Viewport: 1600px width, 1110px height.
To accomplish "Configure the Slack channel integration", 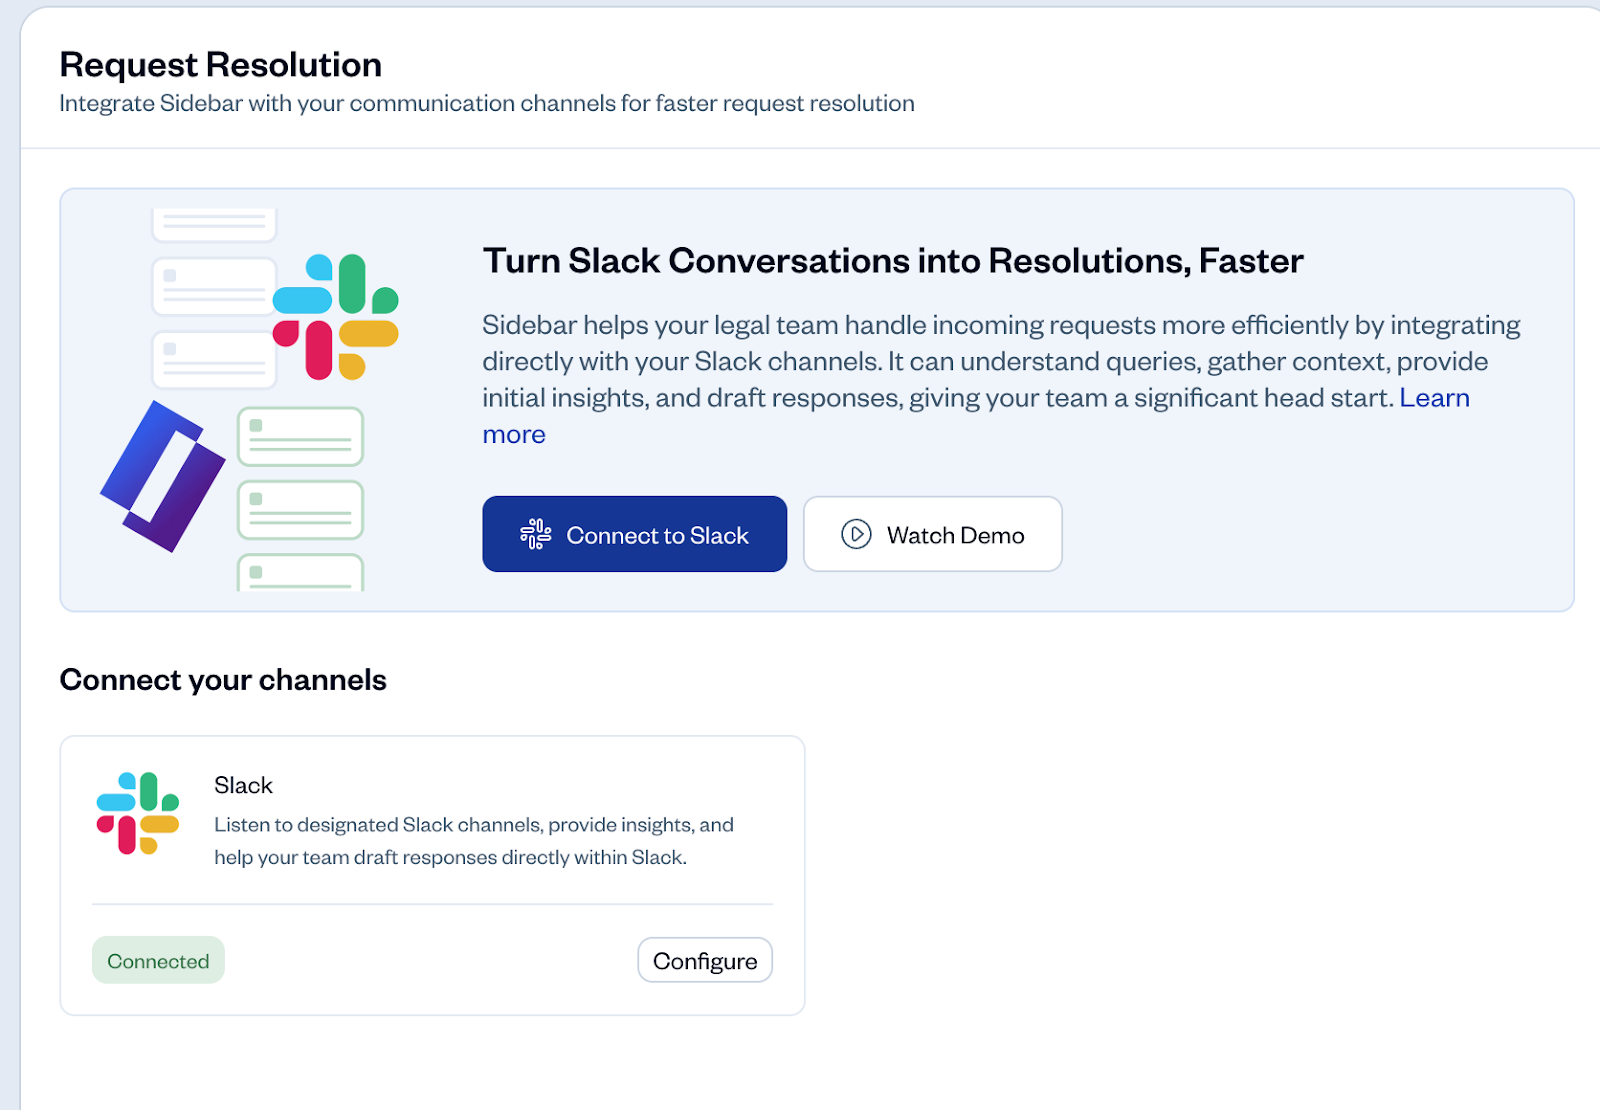I will click(x=705, y=960).
